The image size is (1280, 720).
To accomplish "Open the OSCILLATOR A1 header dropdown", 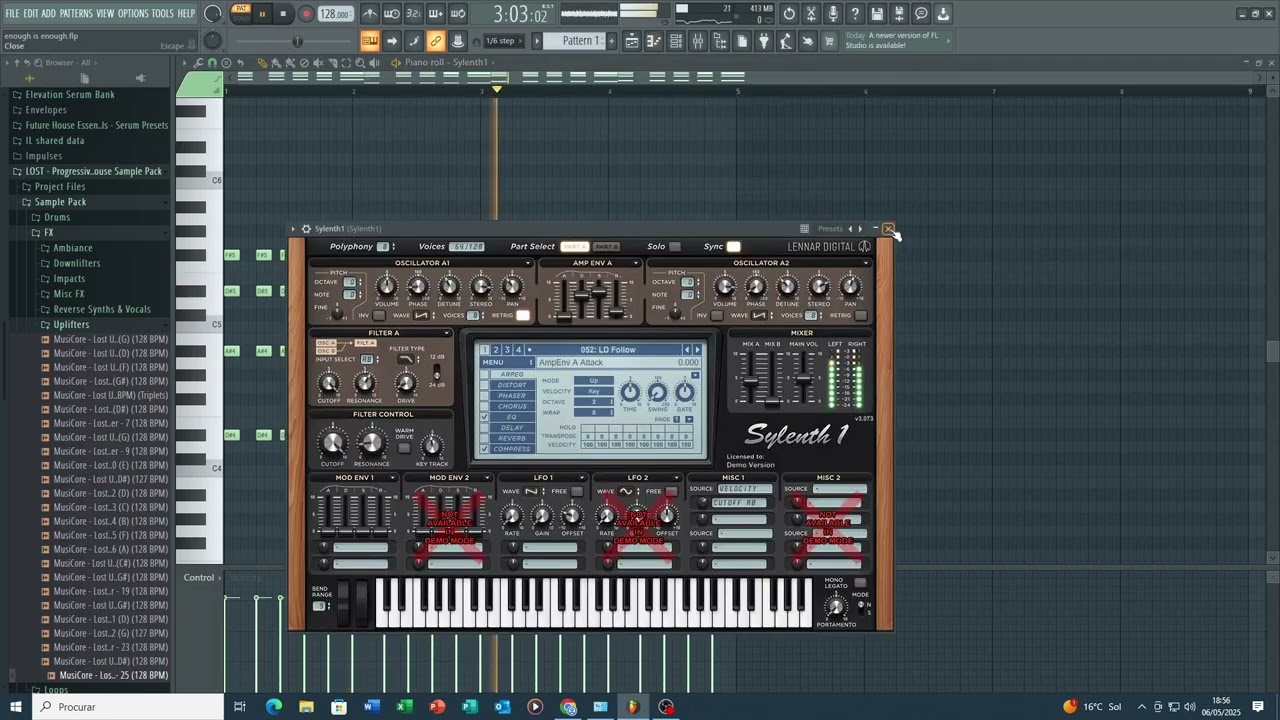I will [x=528, y=264].
